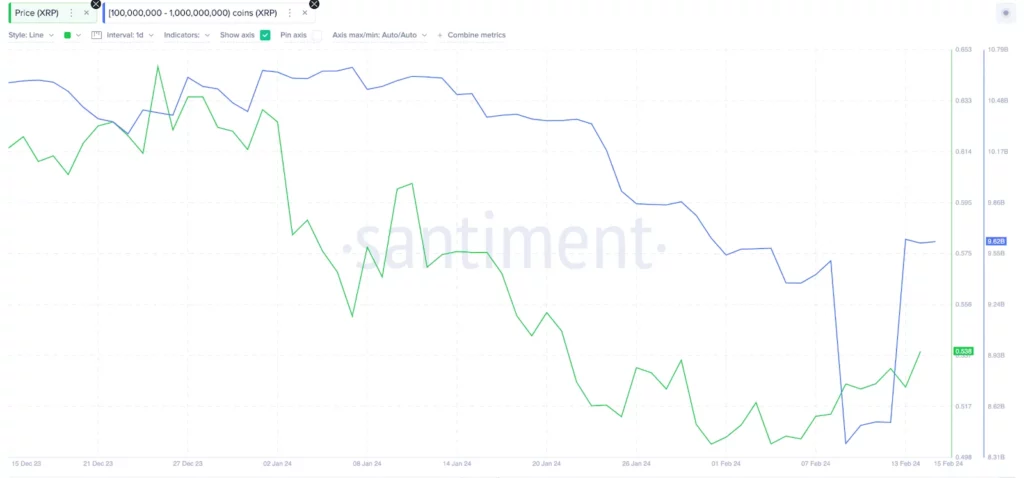The height and width of the screenshot is (478, 1024).
Task: Click black circle X above Price (XRP) tab
Action: [x=96, y=4]
